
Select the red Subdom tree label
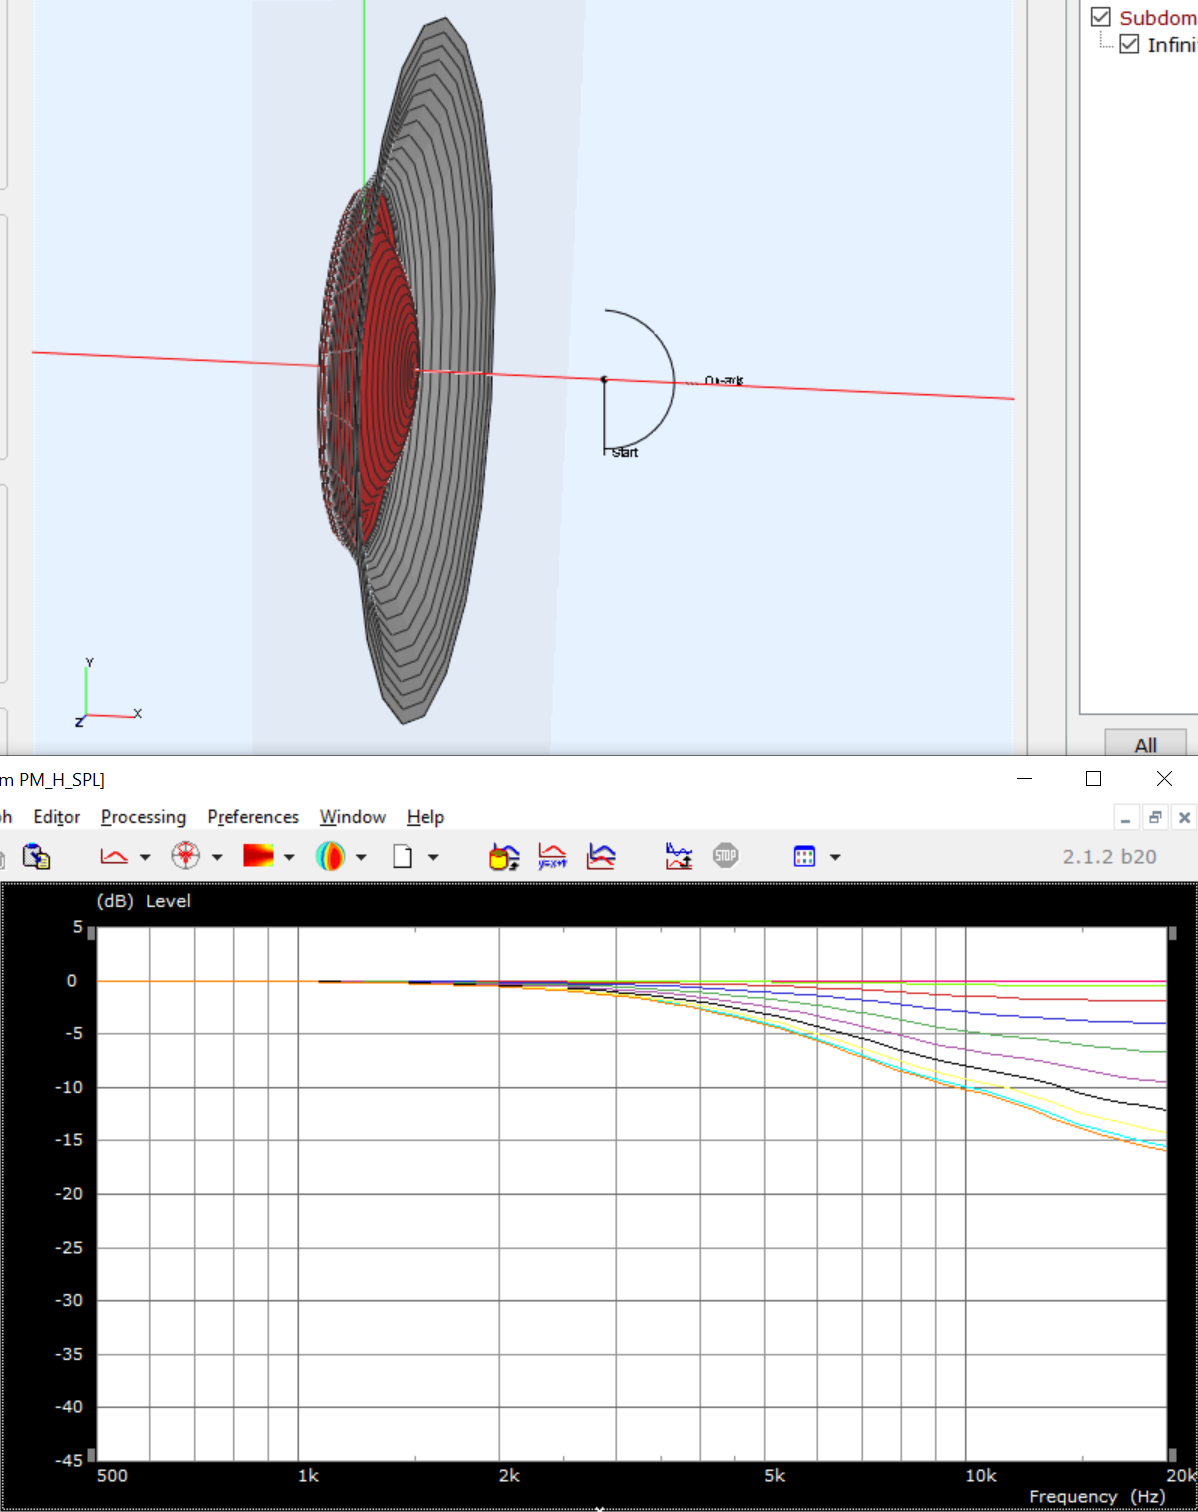(1158, 18)
